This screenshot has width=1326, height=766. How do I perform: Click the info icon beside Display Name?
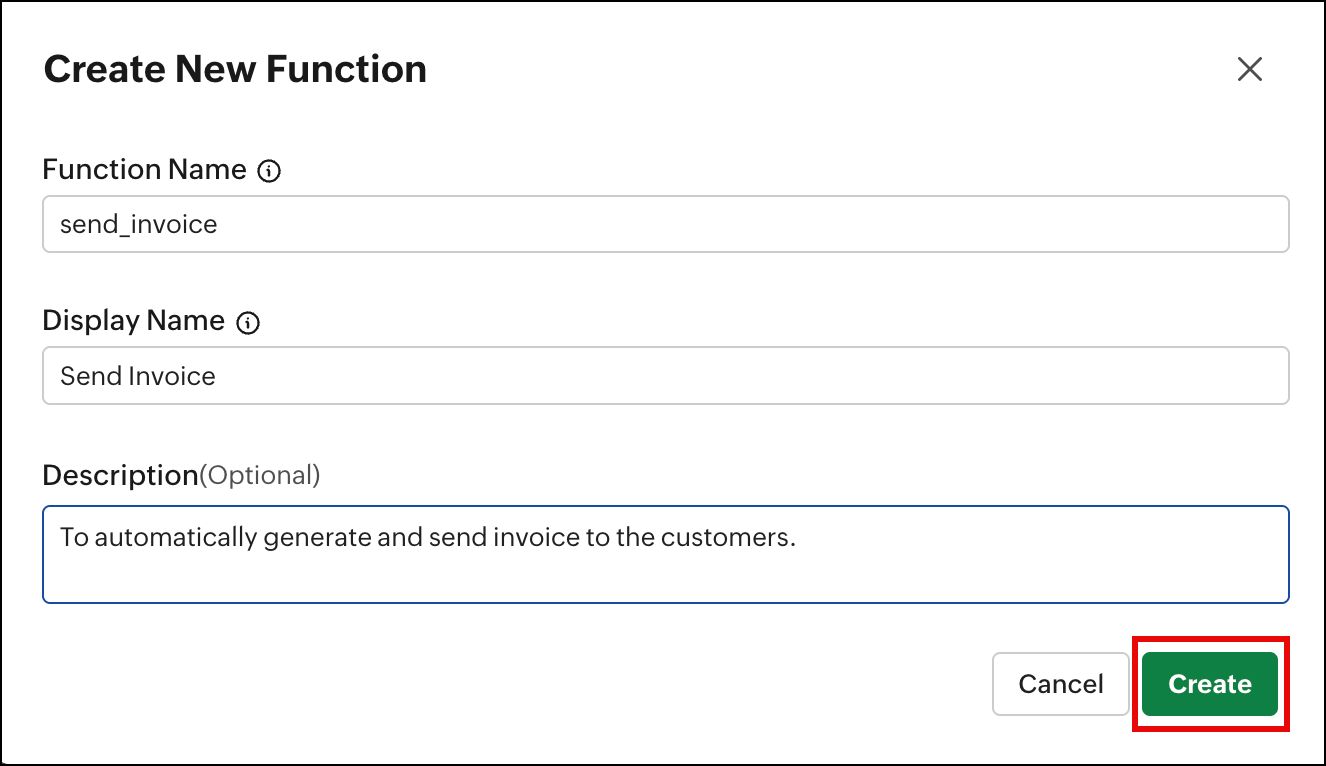(x=248, y=323)
